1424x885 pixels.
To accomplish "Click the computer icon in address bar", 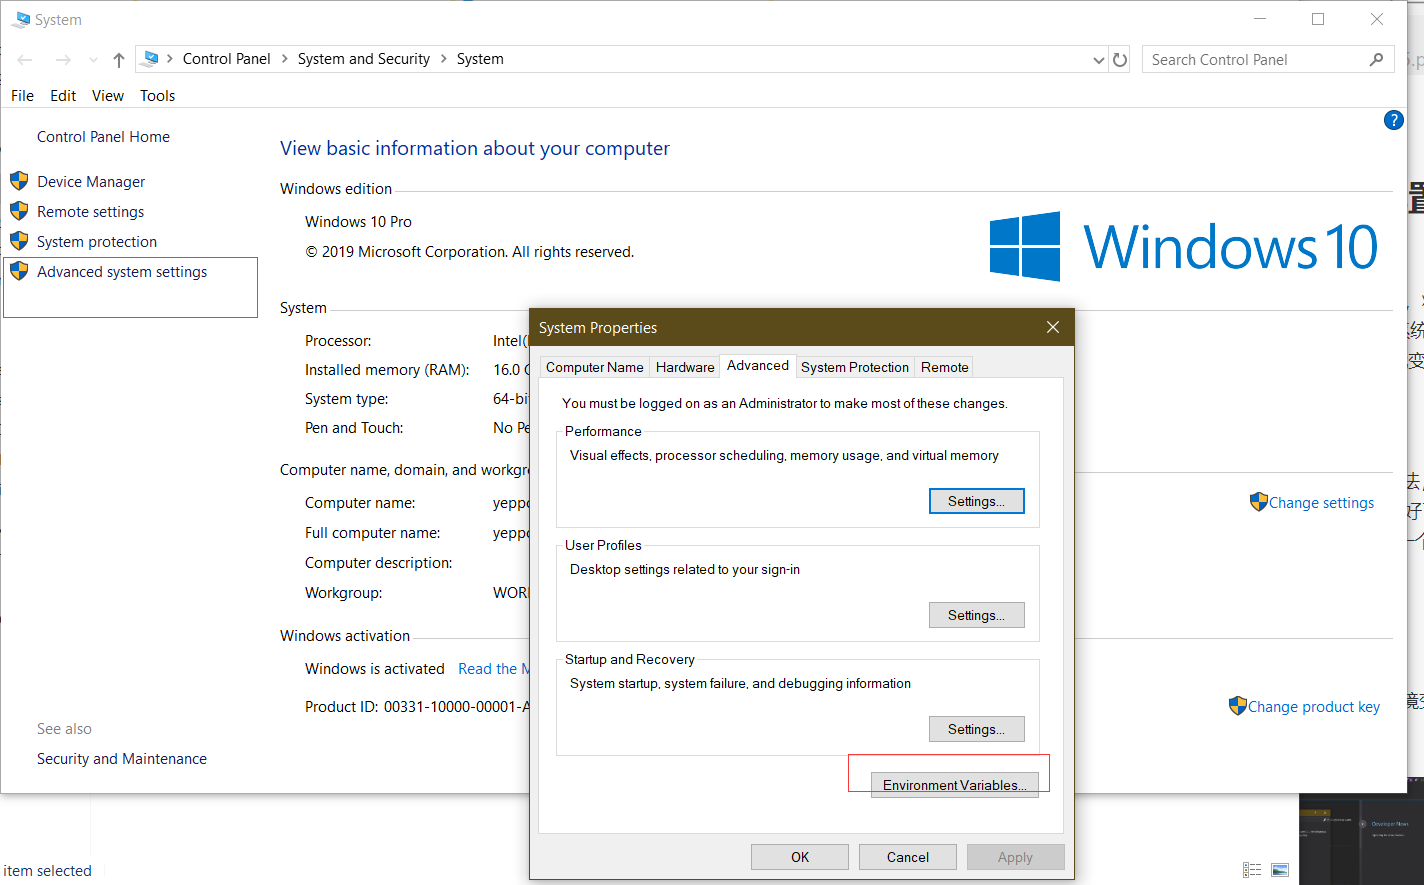I will pos(151,59).
